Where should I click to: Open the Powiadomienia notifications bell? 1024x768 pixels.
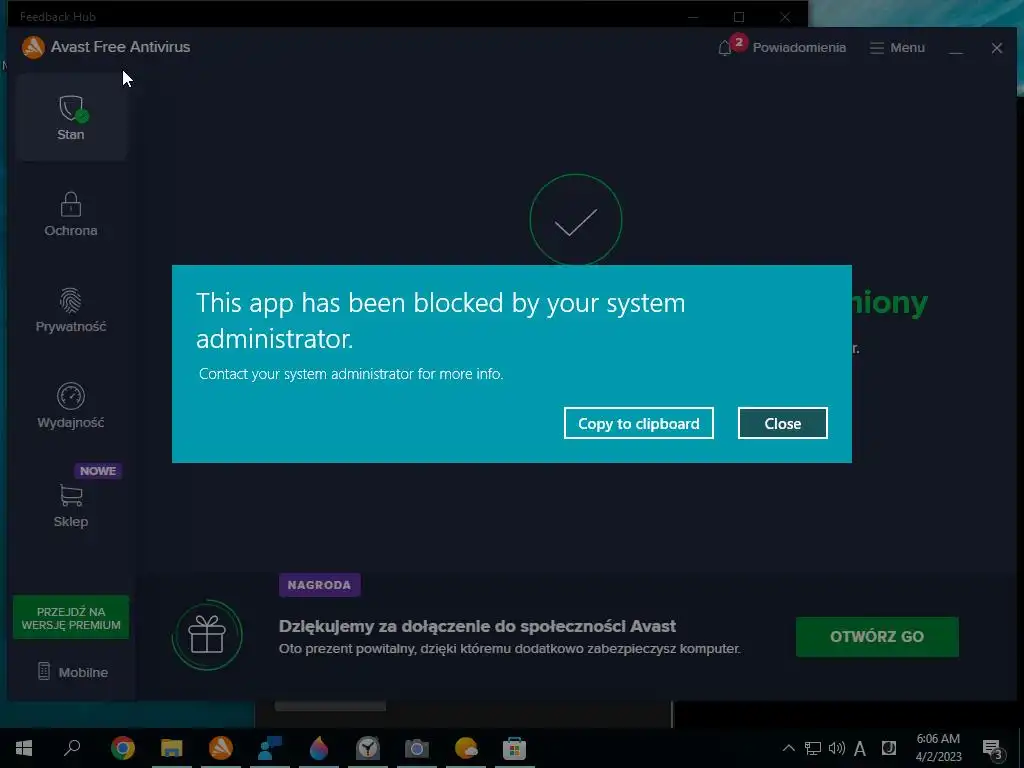[781, 48]
